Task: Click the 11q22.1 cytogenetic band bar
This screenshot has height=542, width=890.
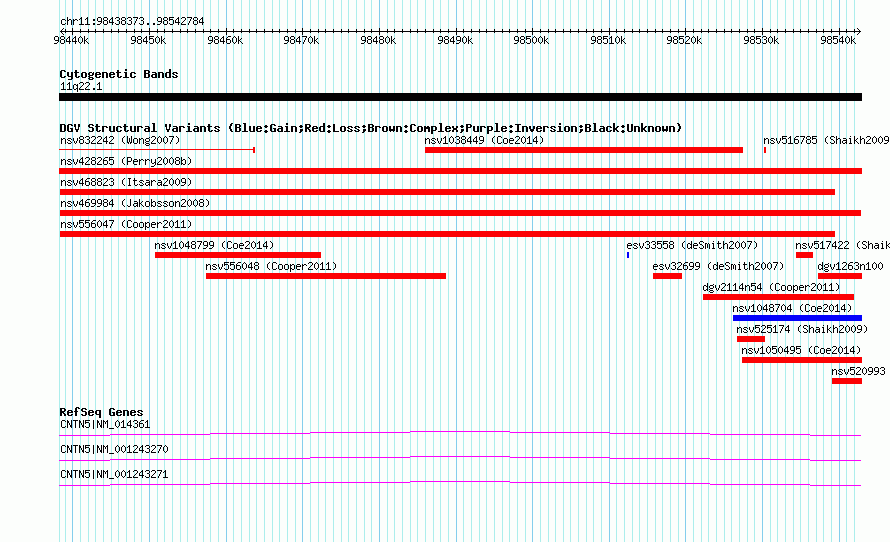Action: tap(460, 97)
